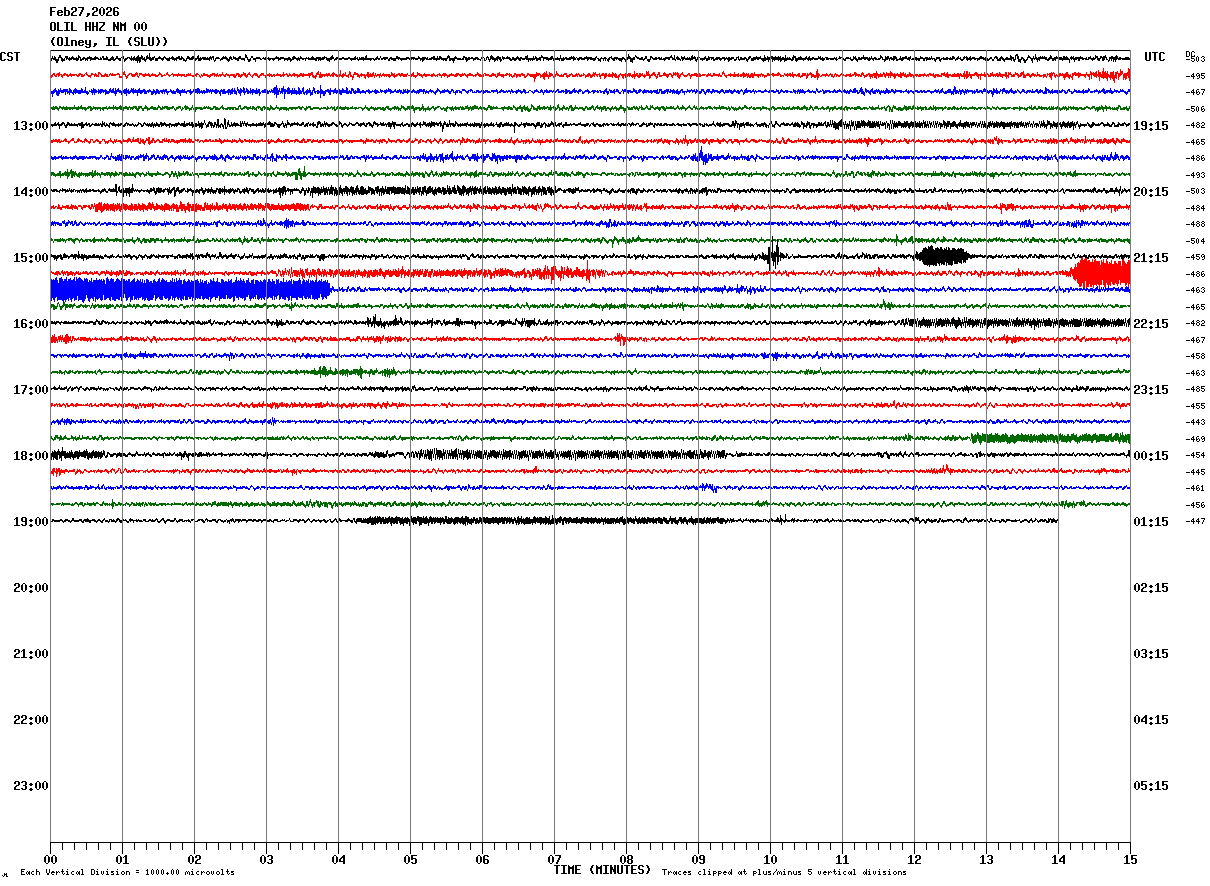Click the -484 DC offset value

coord(1195,208)
